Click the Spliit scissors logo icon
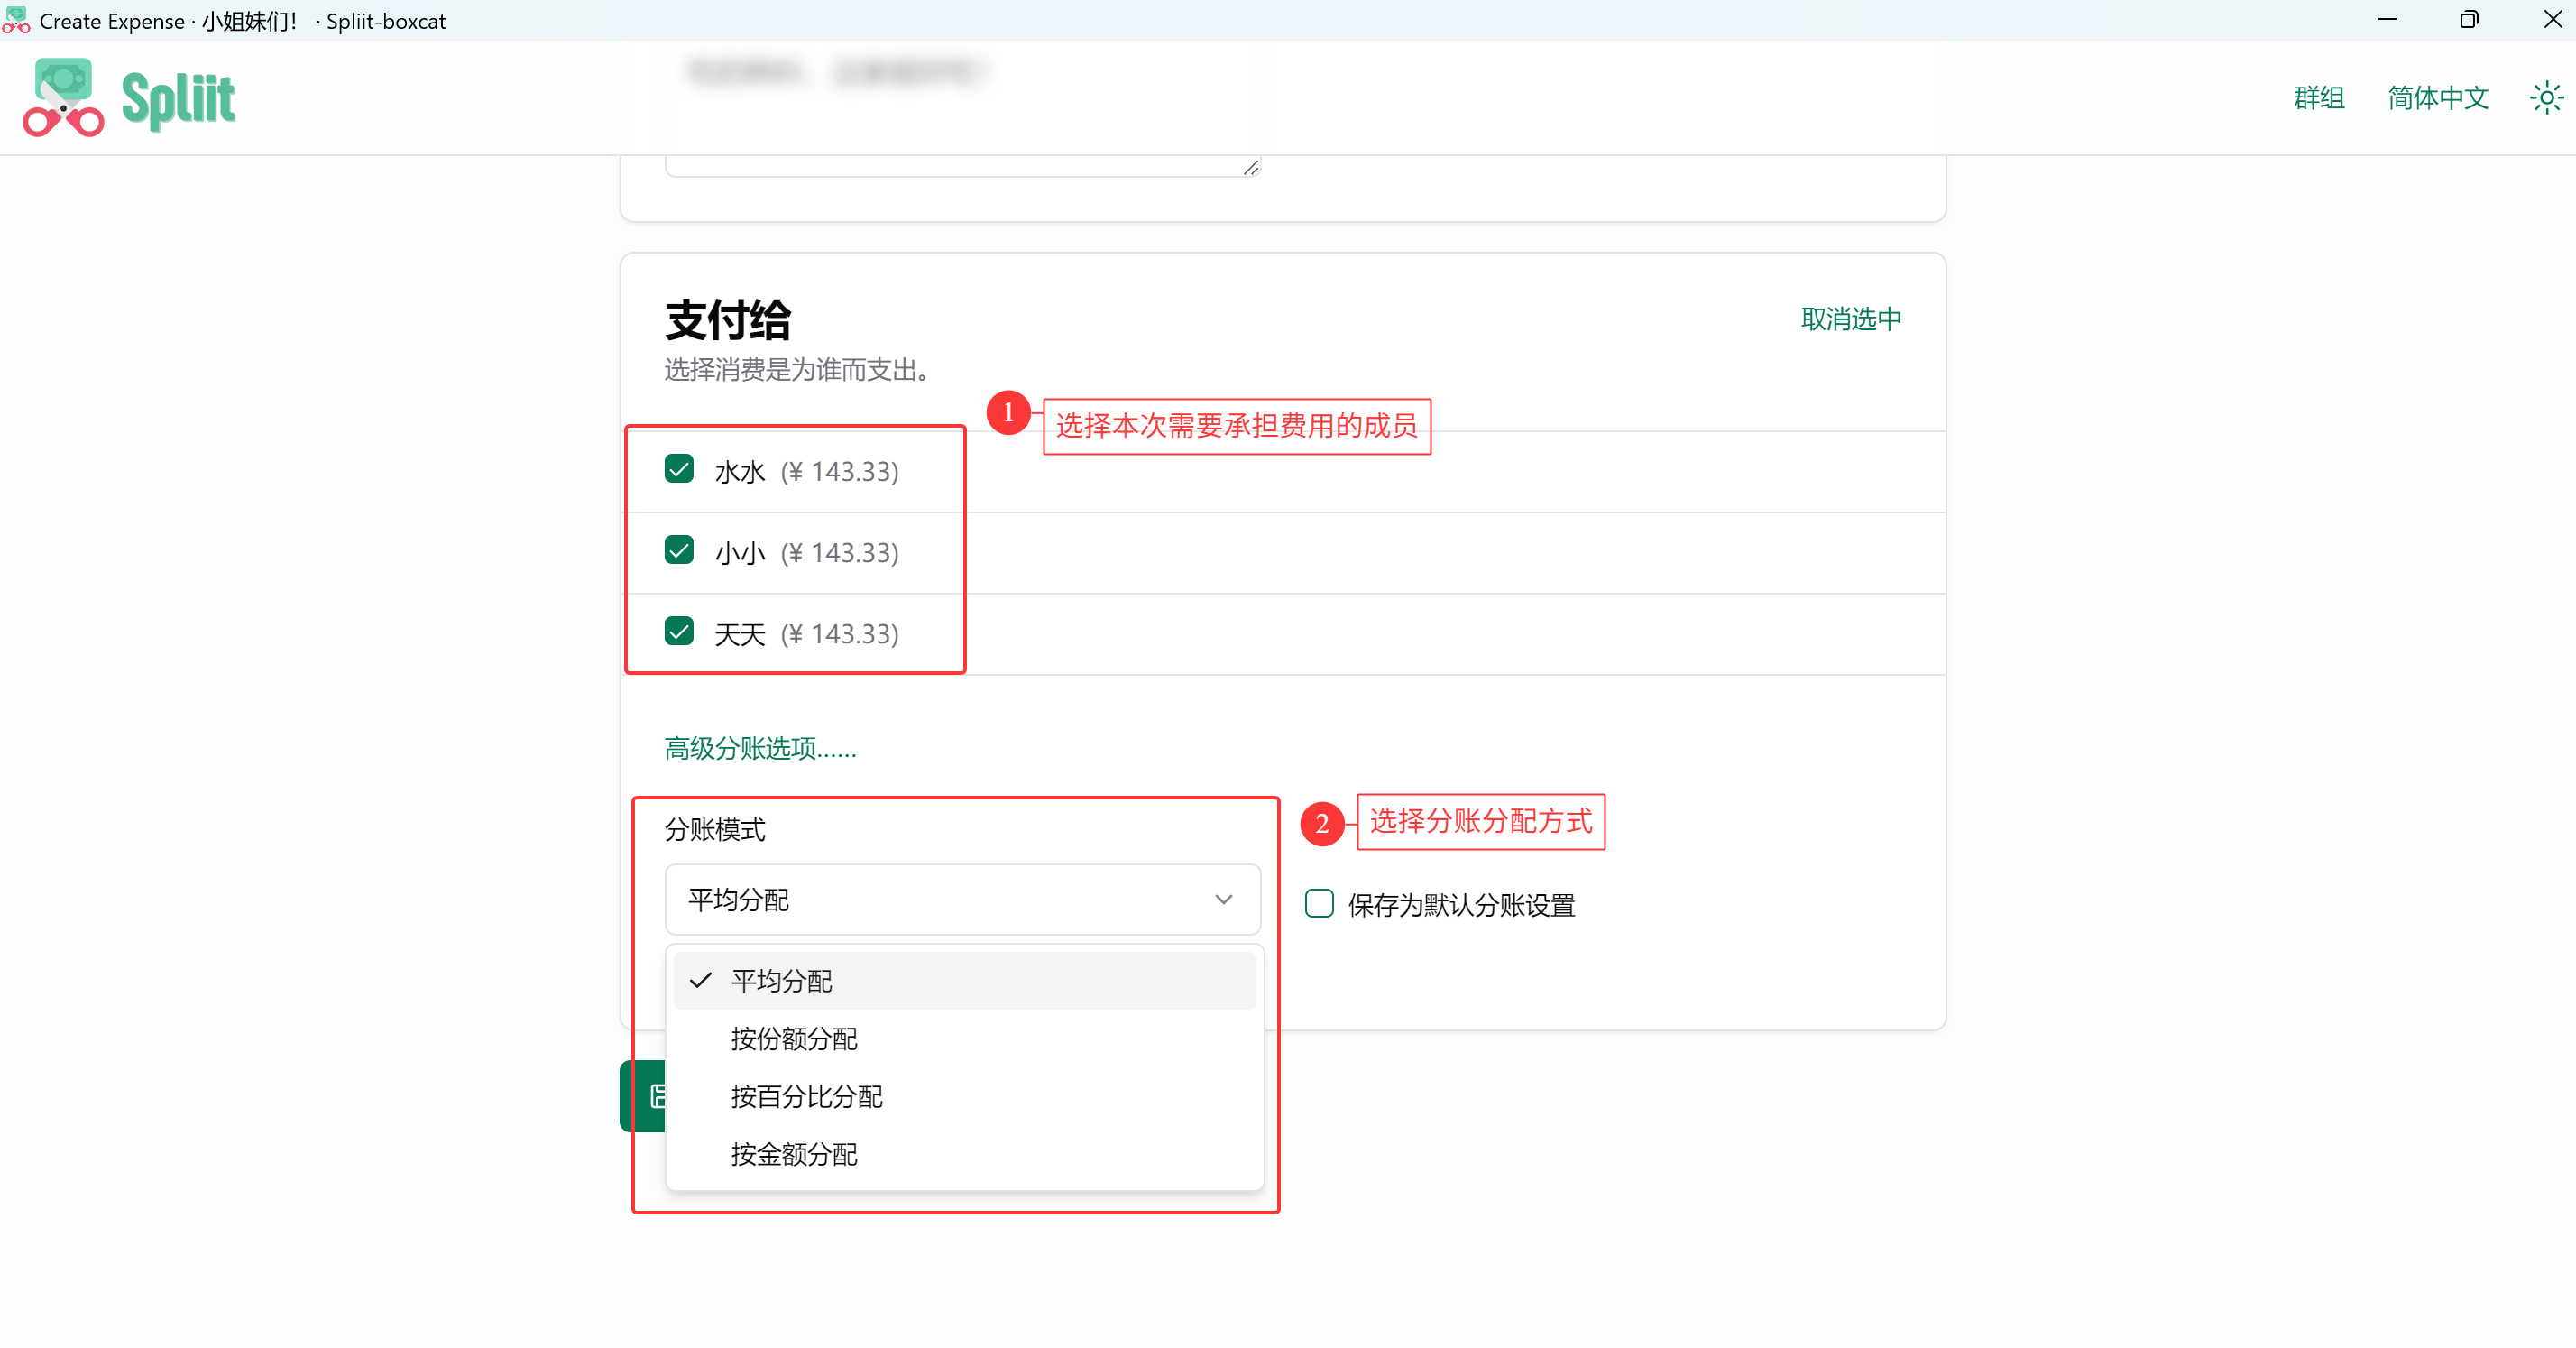Image resolution: width=2576 pixels, height=1348 pixels. (x=63, y=97)
